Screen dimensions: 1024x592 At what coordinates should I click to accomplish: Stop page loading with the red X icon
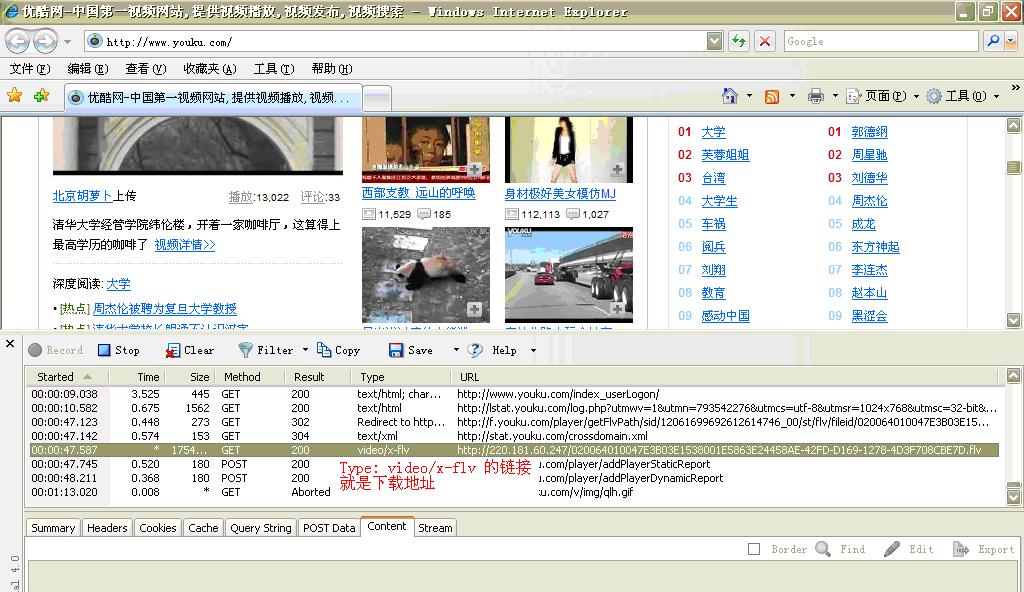(765, 41)
